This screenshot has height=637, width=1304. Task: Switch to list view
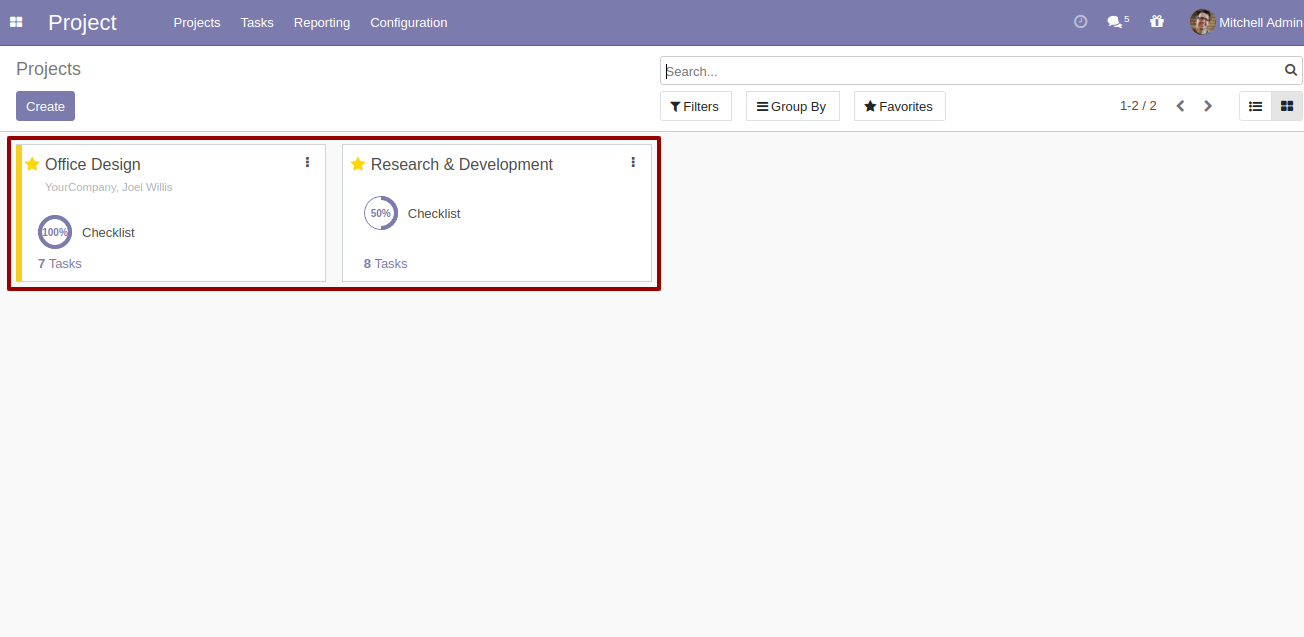click(1255, 106)
